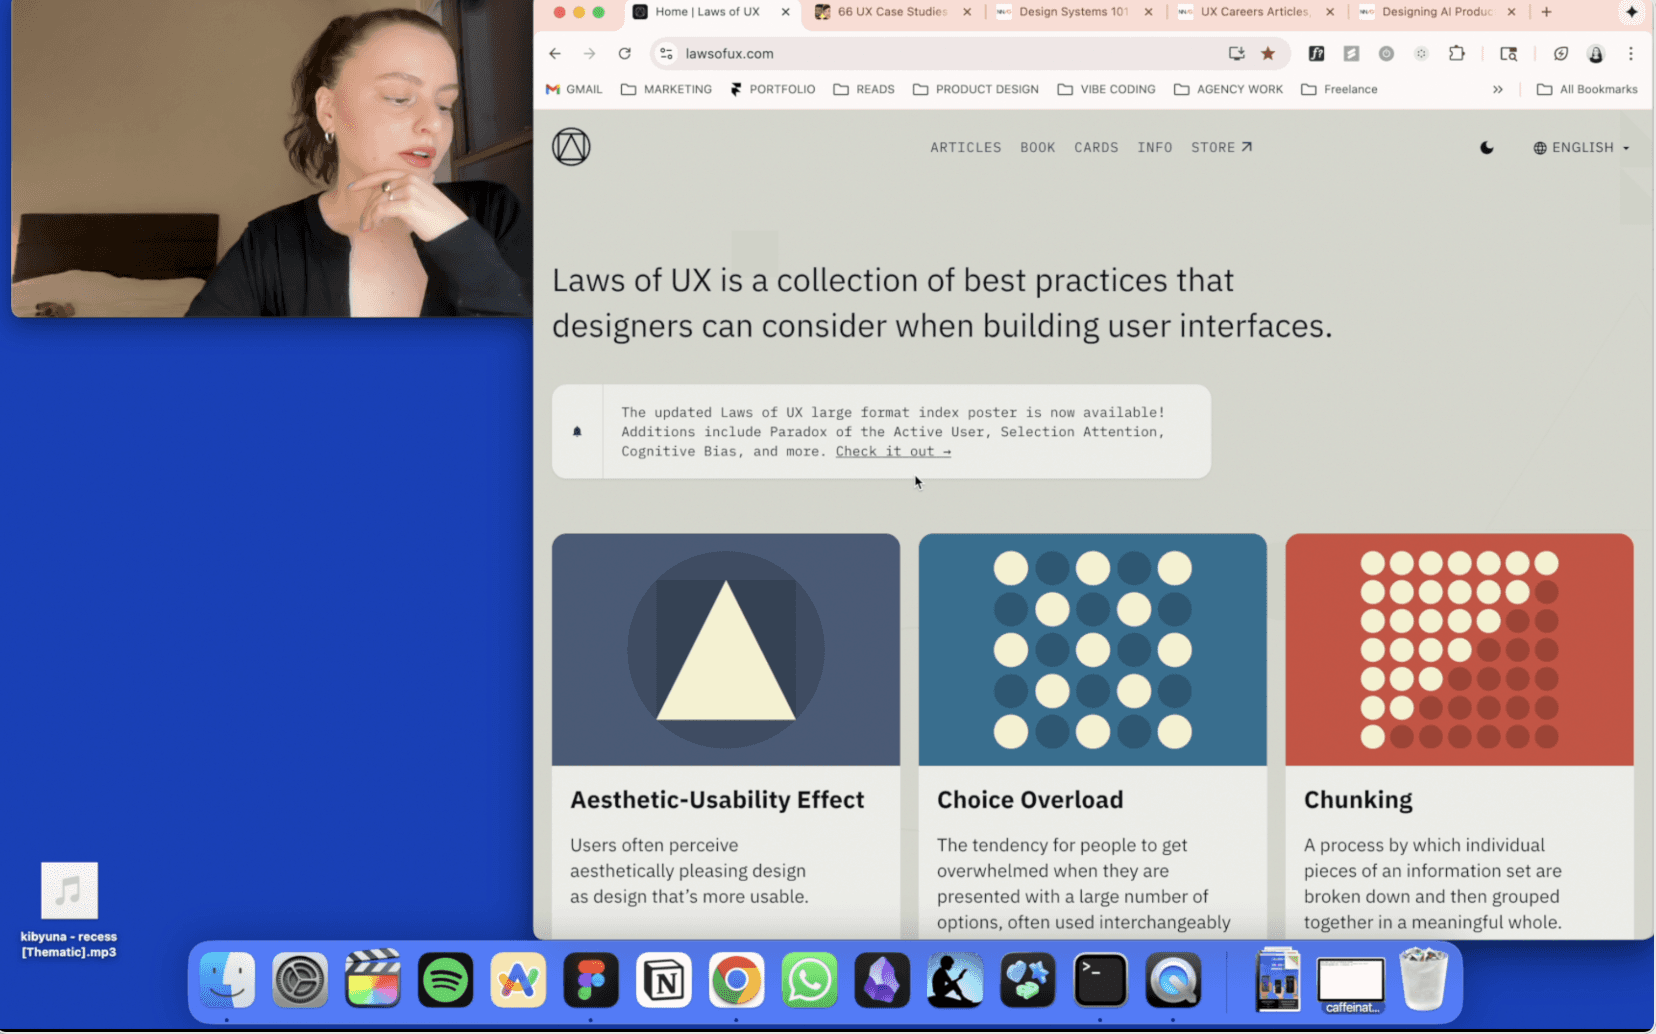Click the lawsofux.com address bar
This screenshot has height=1034, width=1656.
[x=730, y=53]
